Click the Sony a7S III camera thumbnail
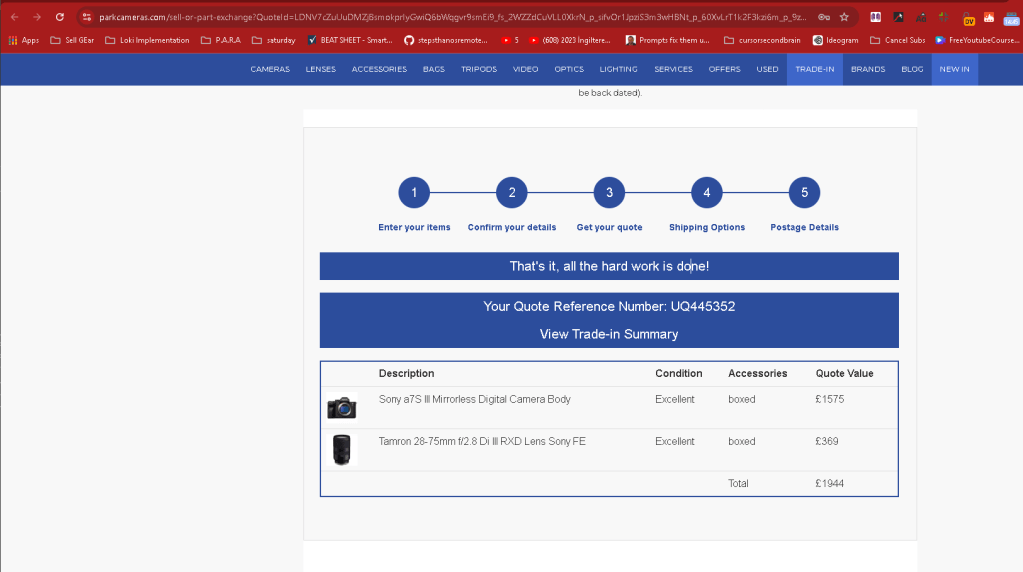The width and height of the screenshot is (1023, 572). 342,408
